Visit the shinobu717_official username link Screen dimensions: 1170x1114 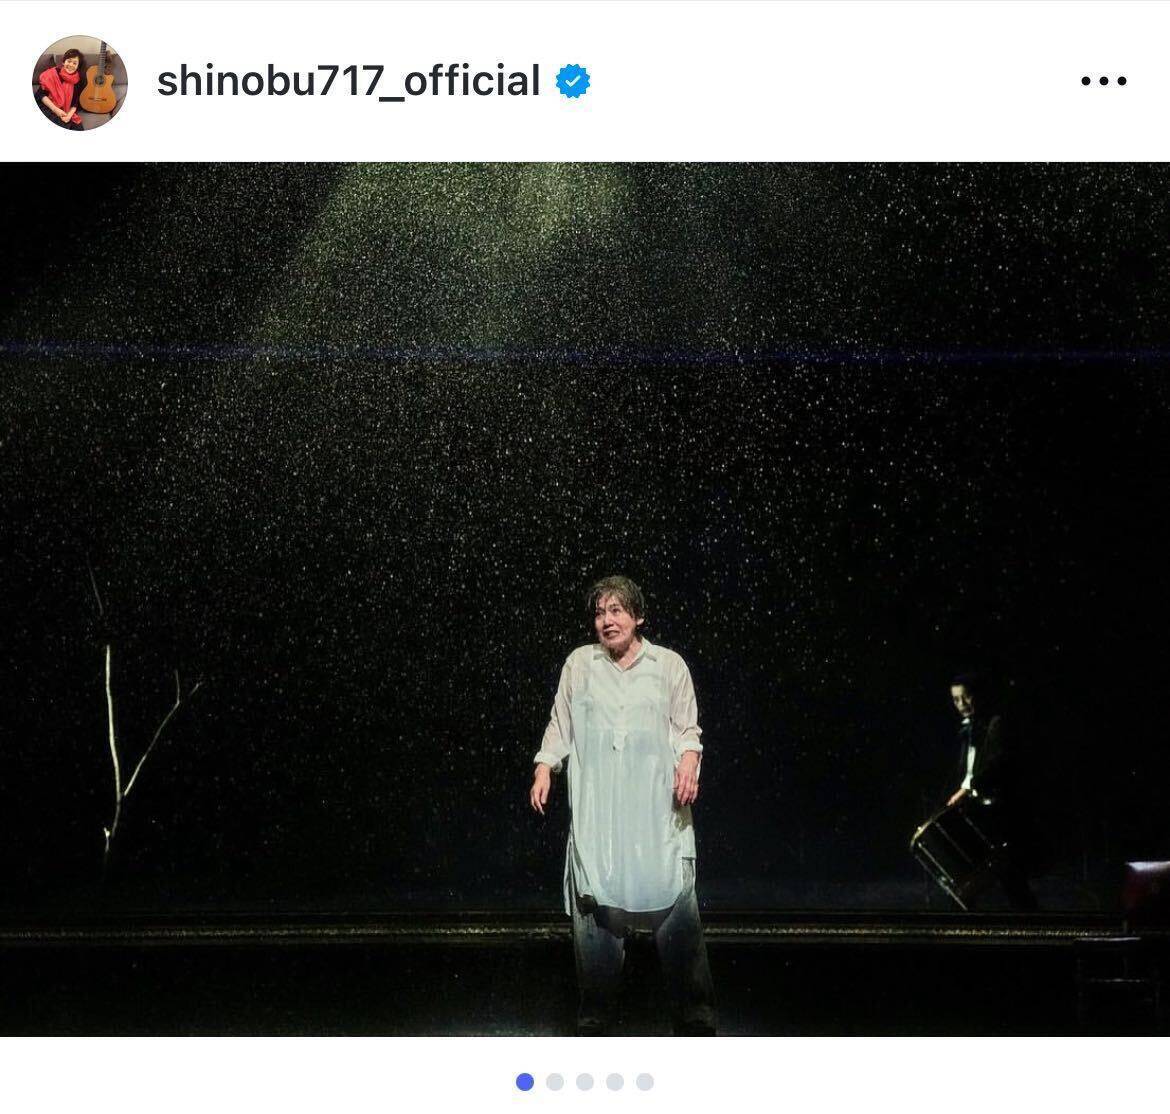click(348, 81)
